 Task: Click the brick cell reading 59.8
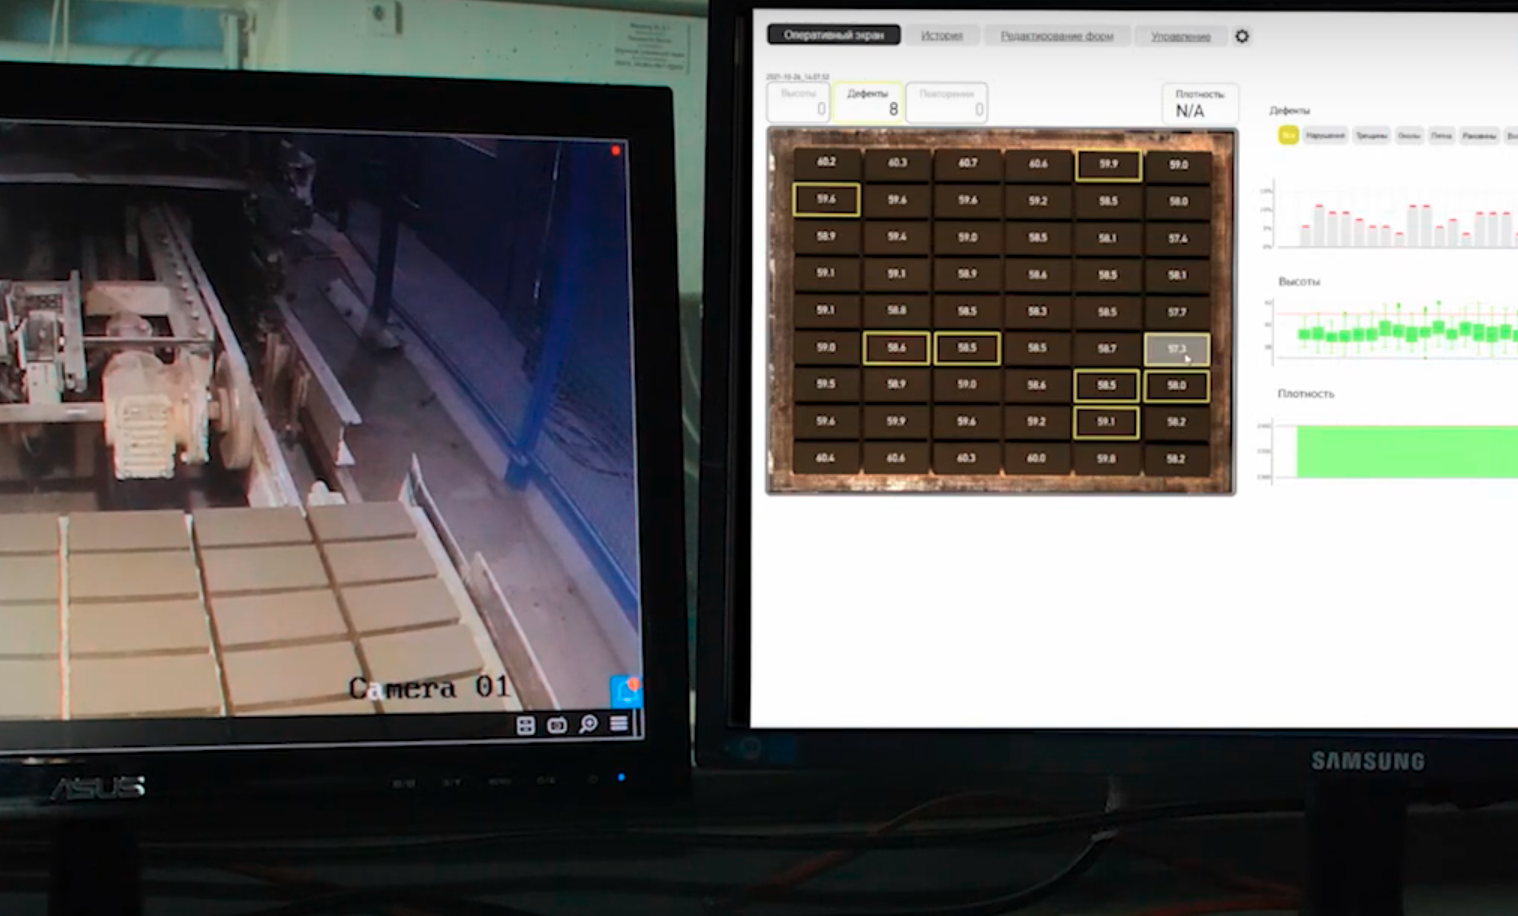(1106, 459)
